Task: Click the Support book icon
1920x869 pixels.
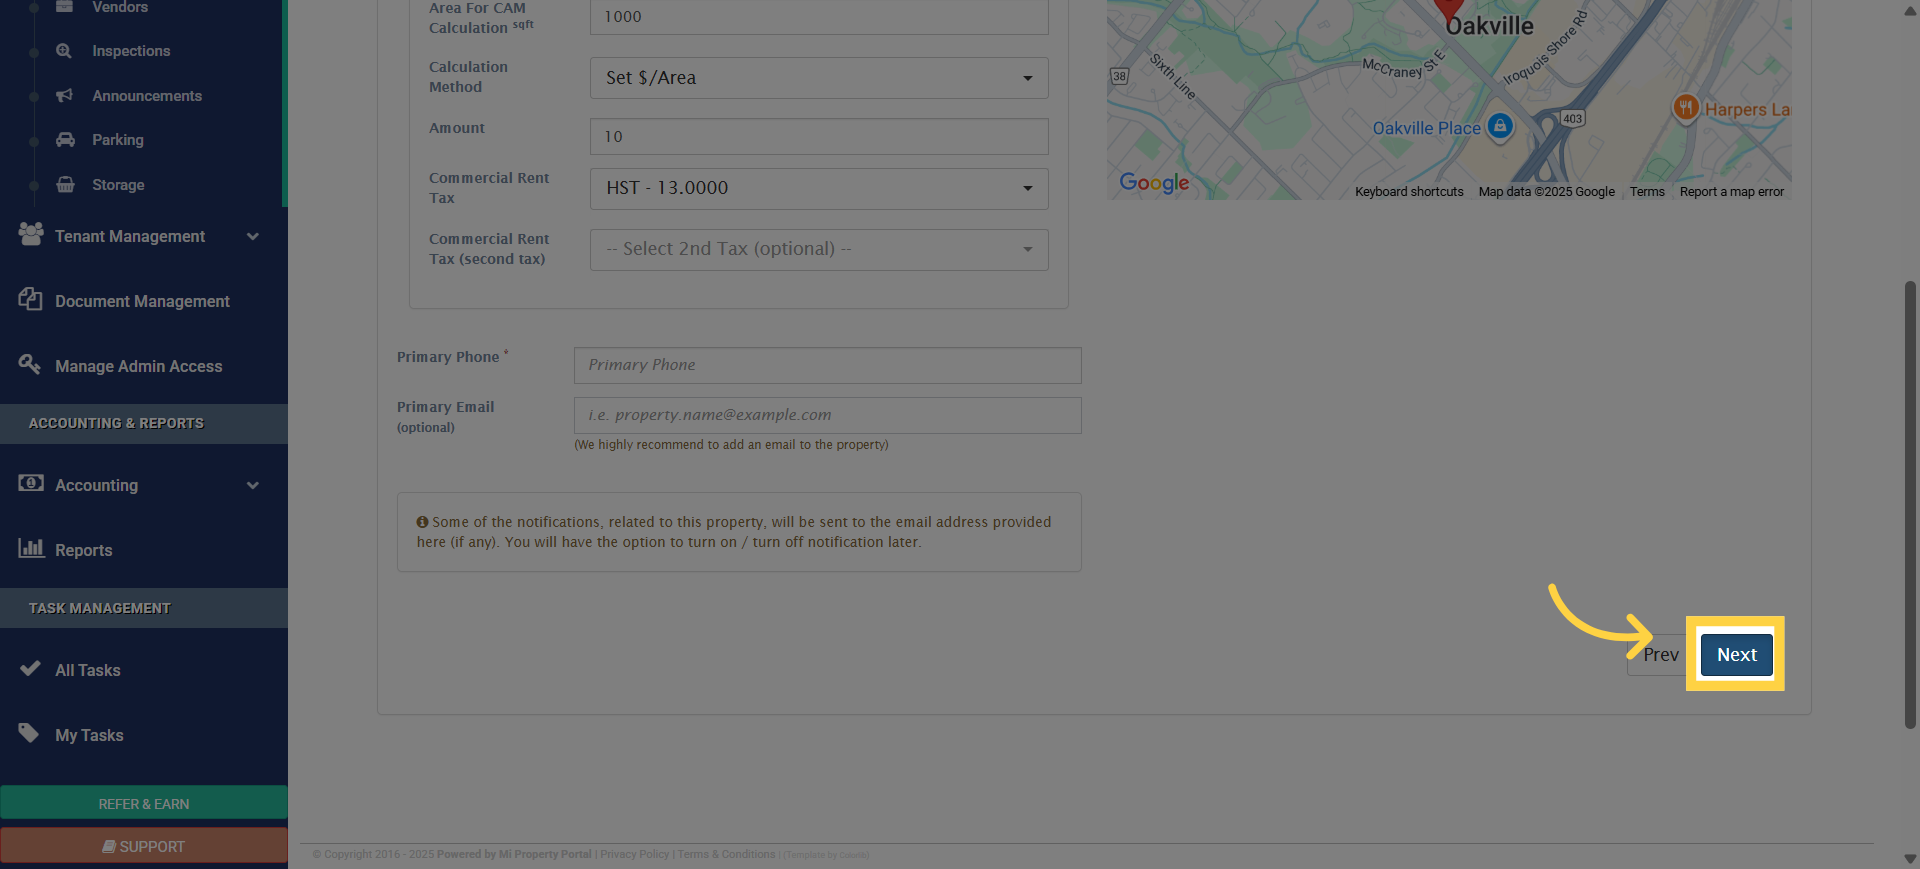Action: coord(109,847)
